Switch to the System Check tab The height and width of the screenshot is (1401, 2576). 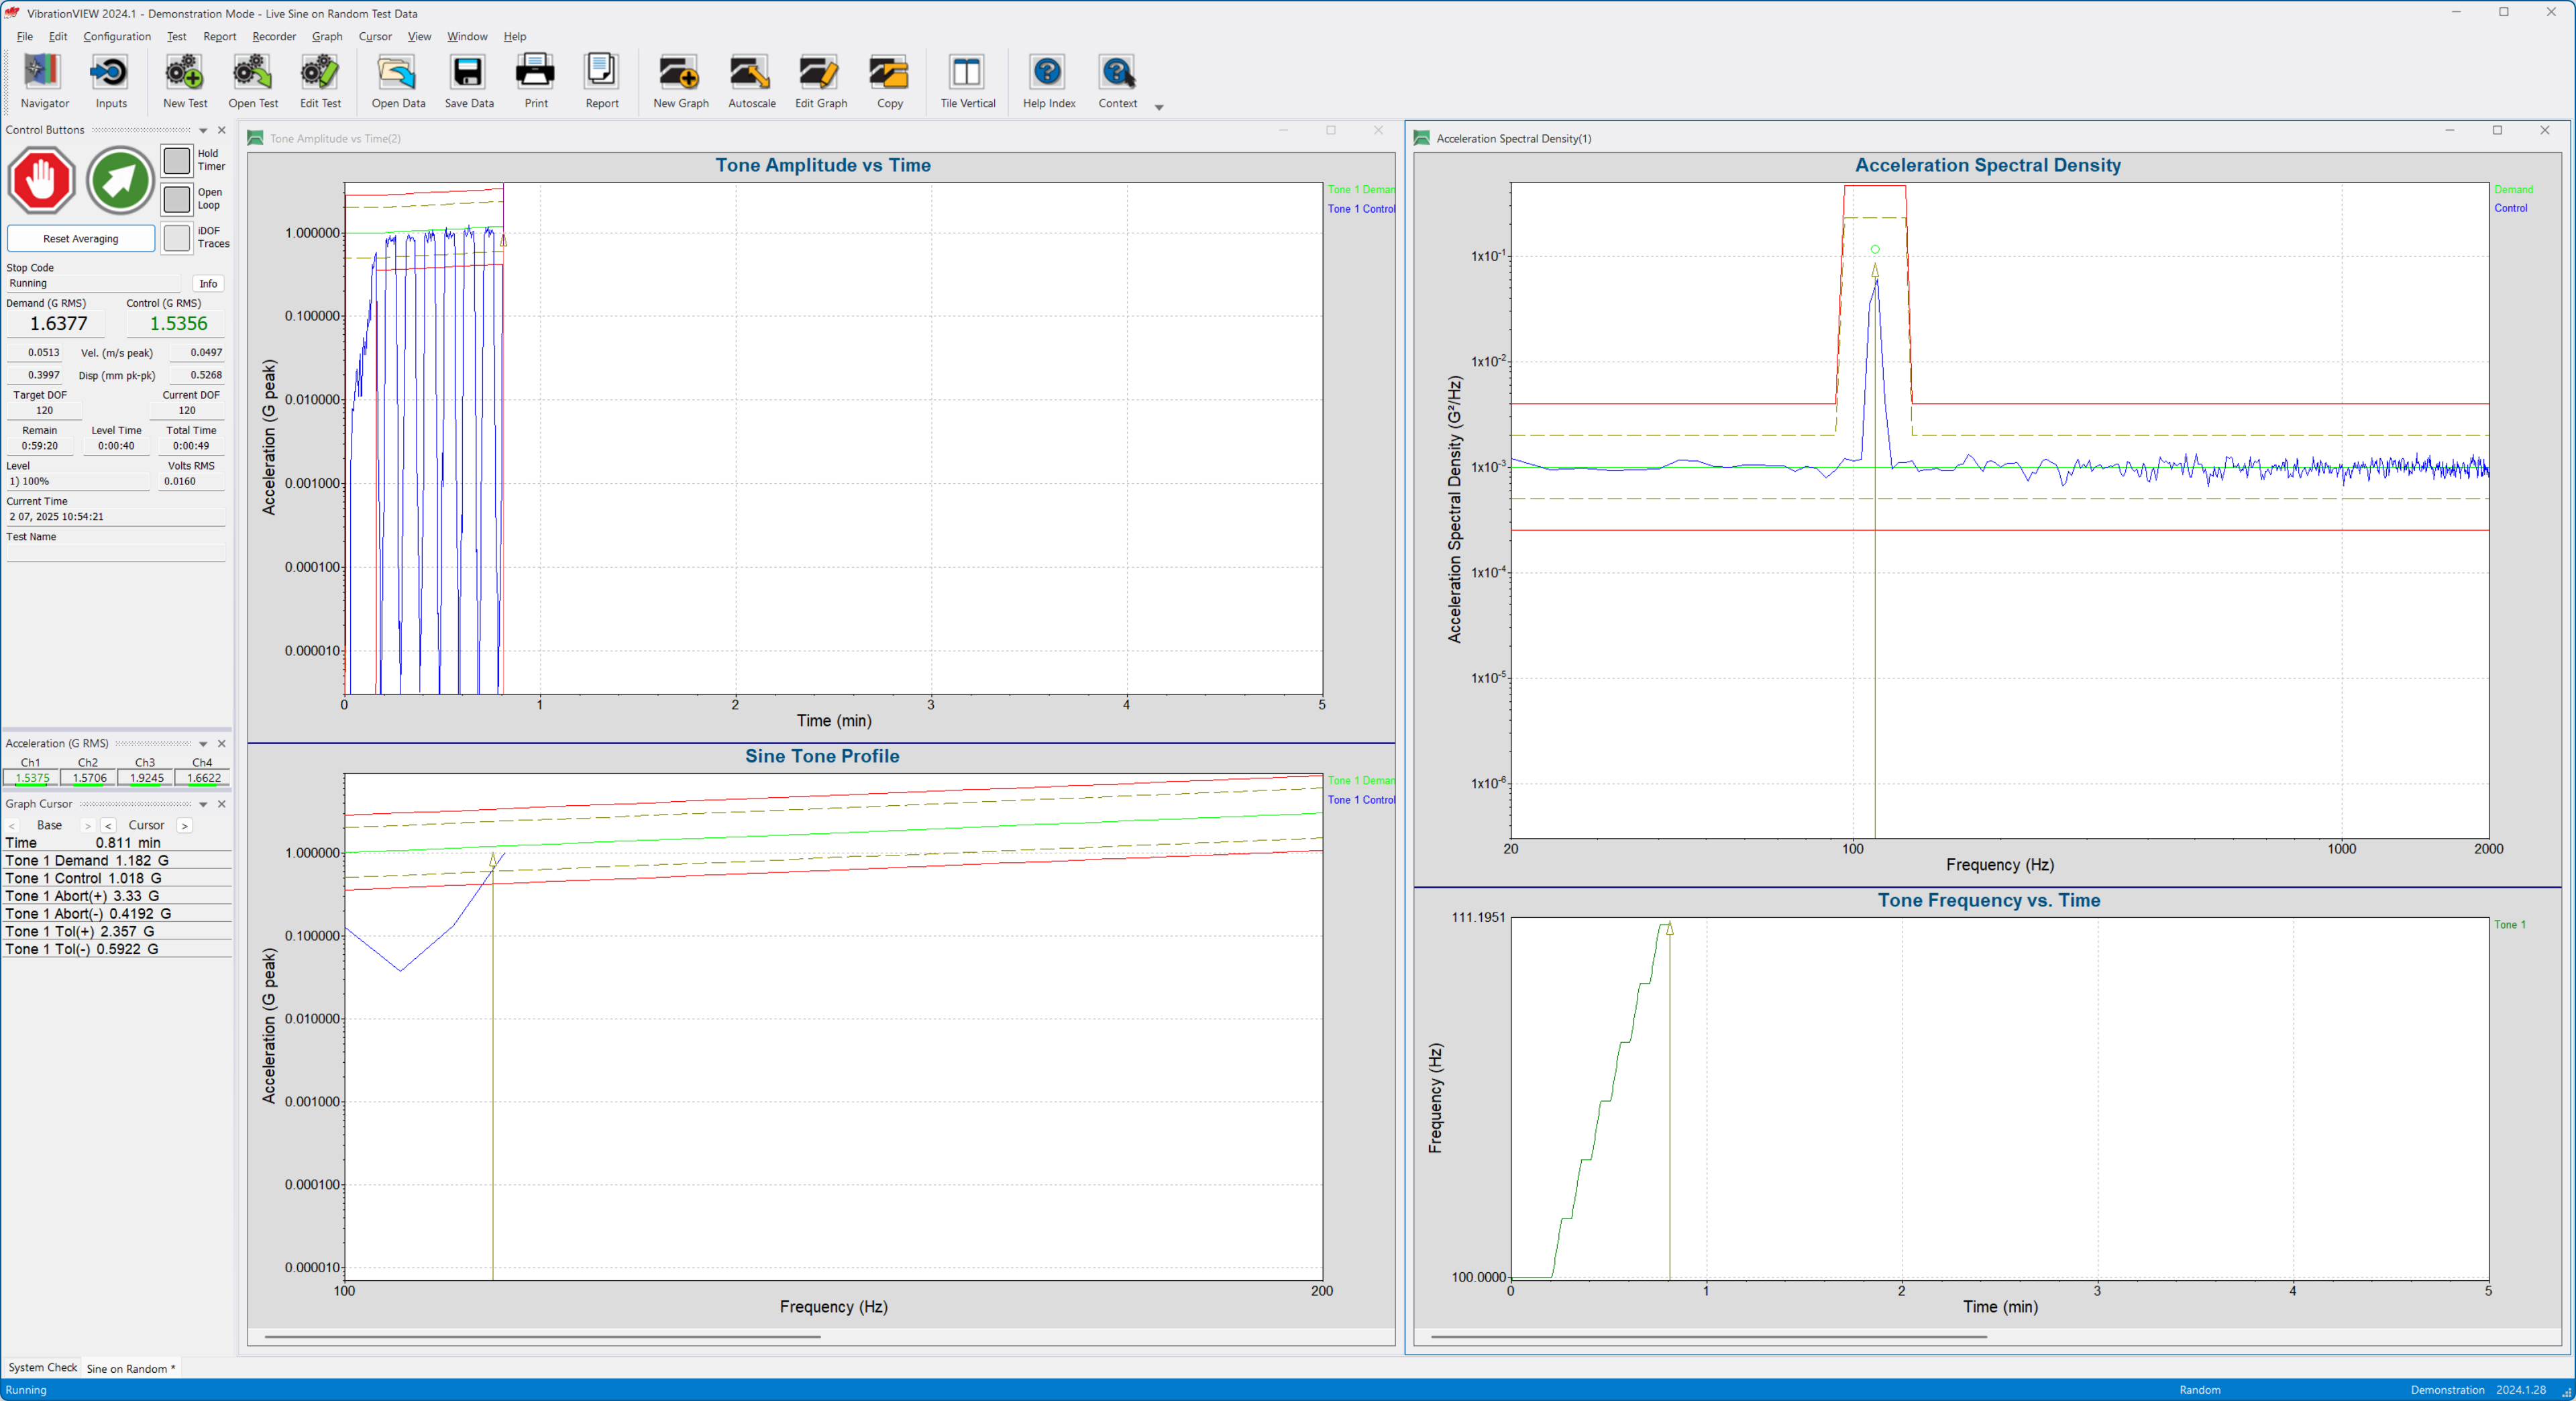42,1367
